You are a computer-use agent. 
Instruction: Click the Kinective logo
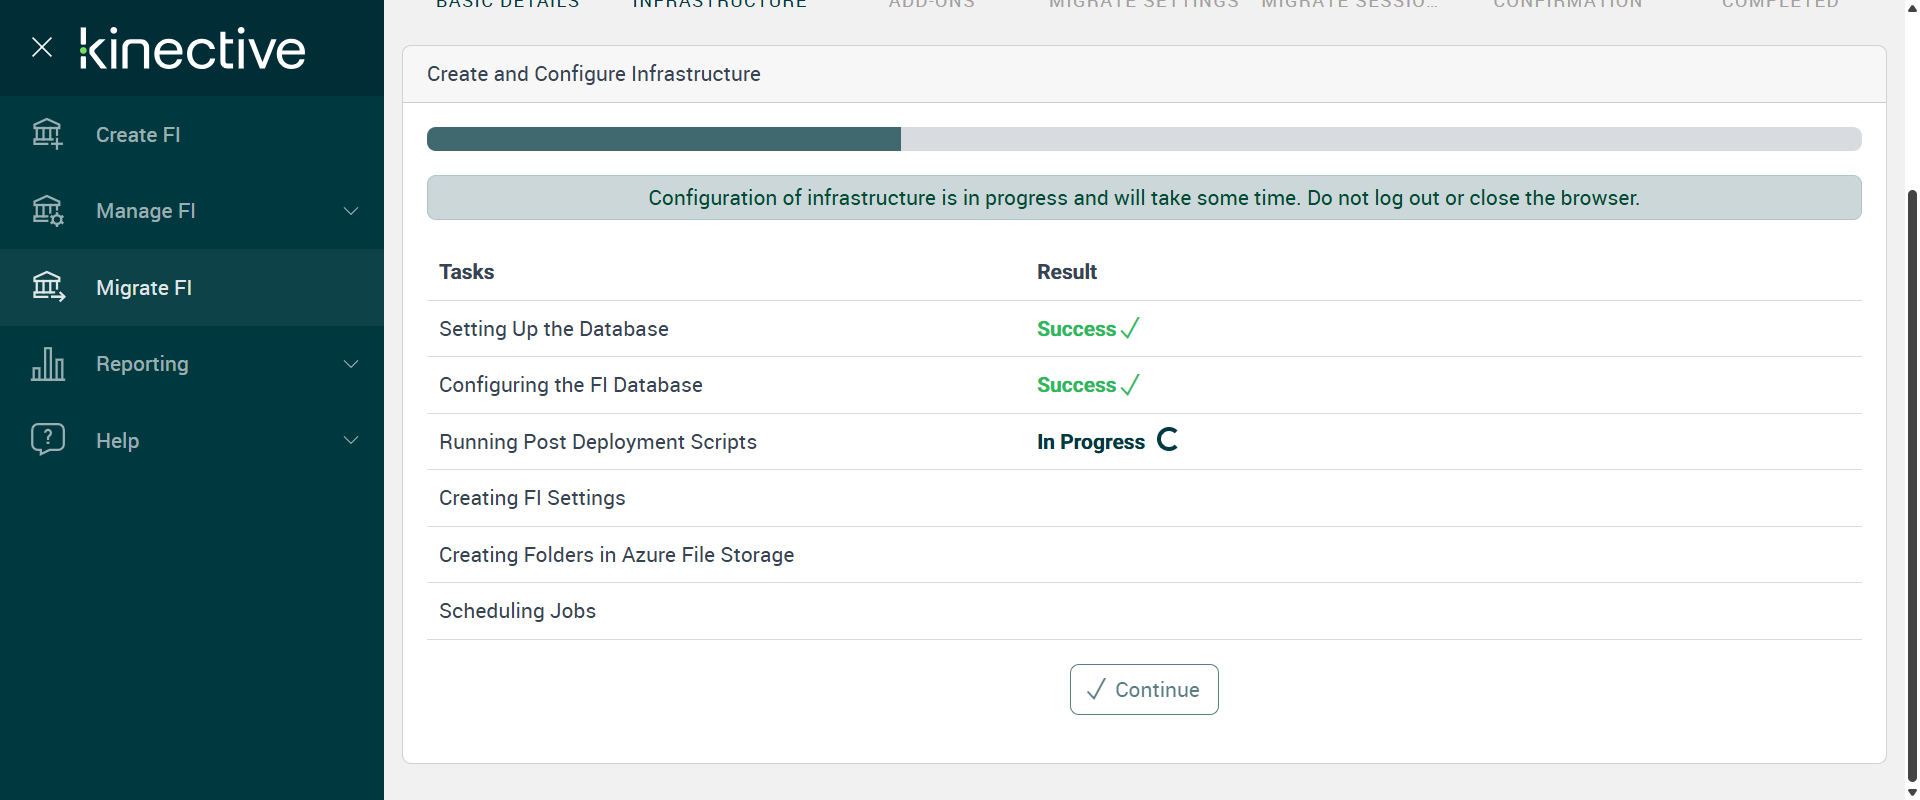pos(193,49)
